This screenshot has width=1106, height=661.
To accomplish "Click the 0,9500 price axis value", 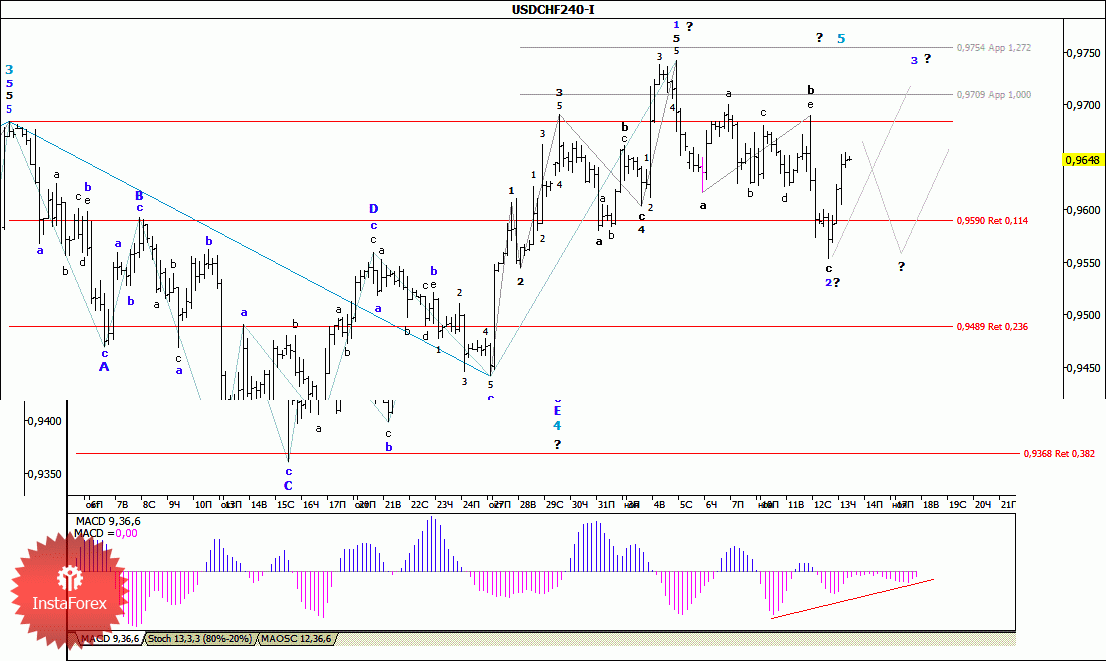I will (x=1084, y=315).
